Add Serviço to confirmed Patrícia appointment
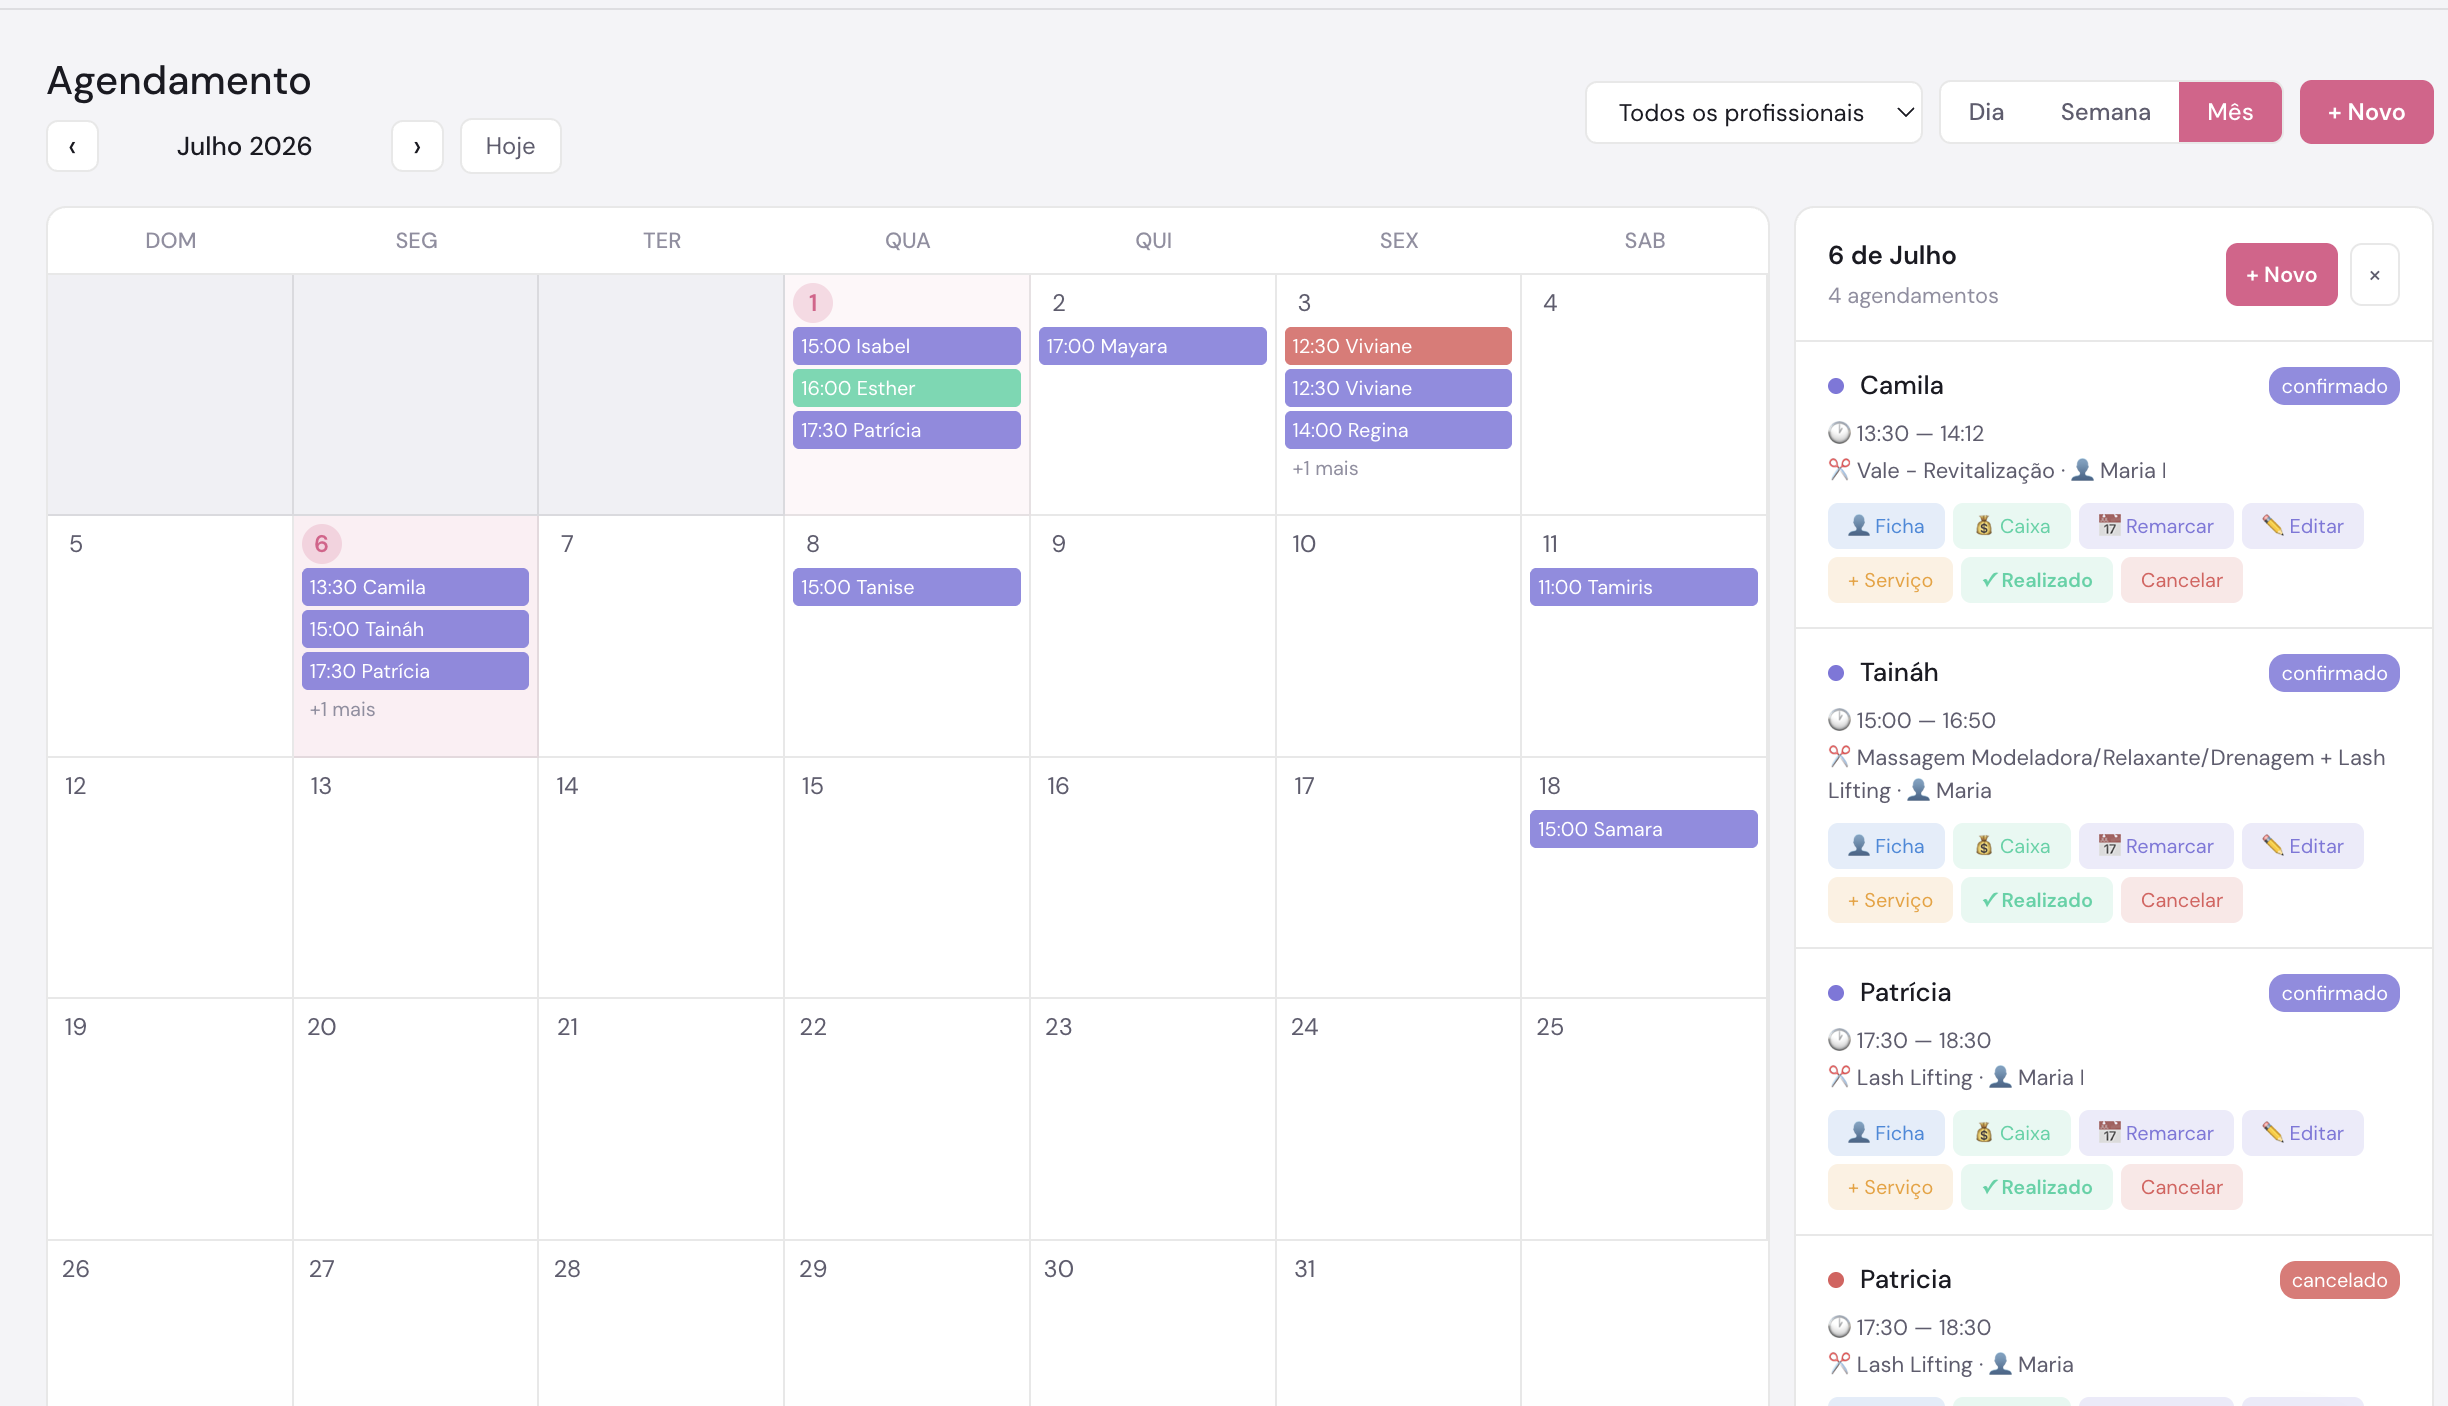2448x1406 pixels. coord(1890,1187)
